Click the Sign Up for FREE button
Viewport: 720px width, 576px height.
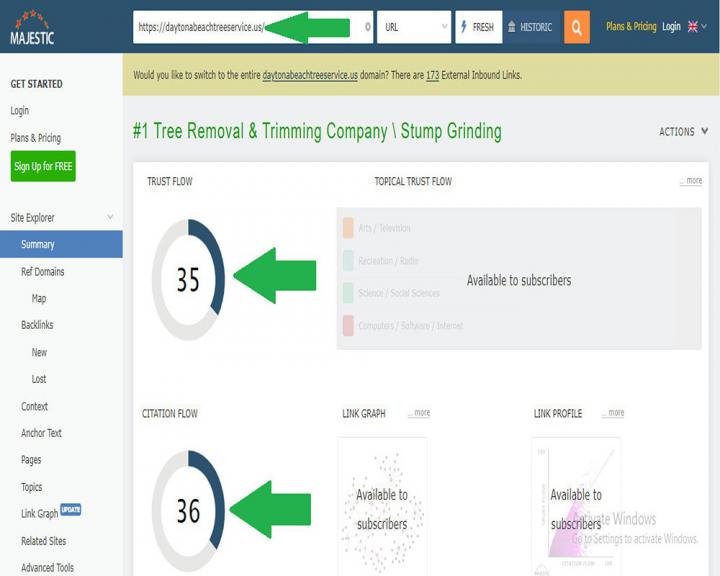(x=43, y=166)
